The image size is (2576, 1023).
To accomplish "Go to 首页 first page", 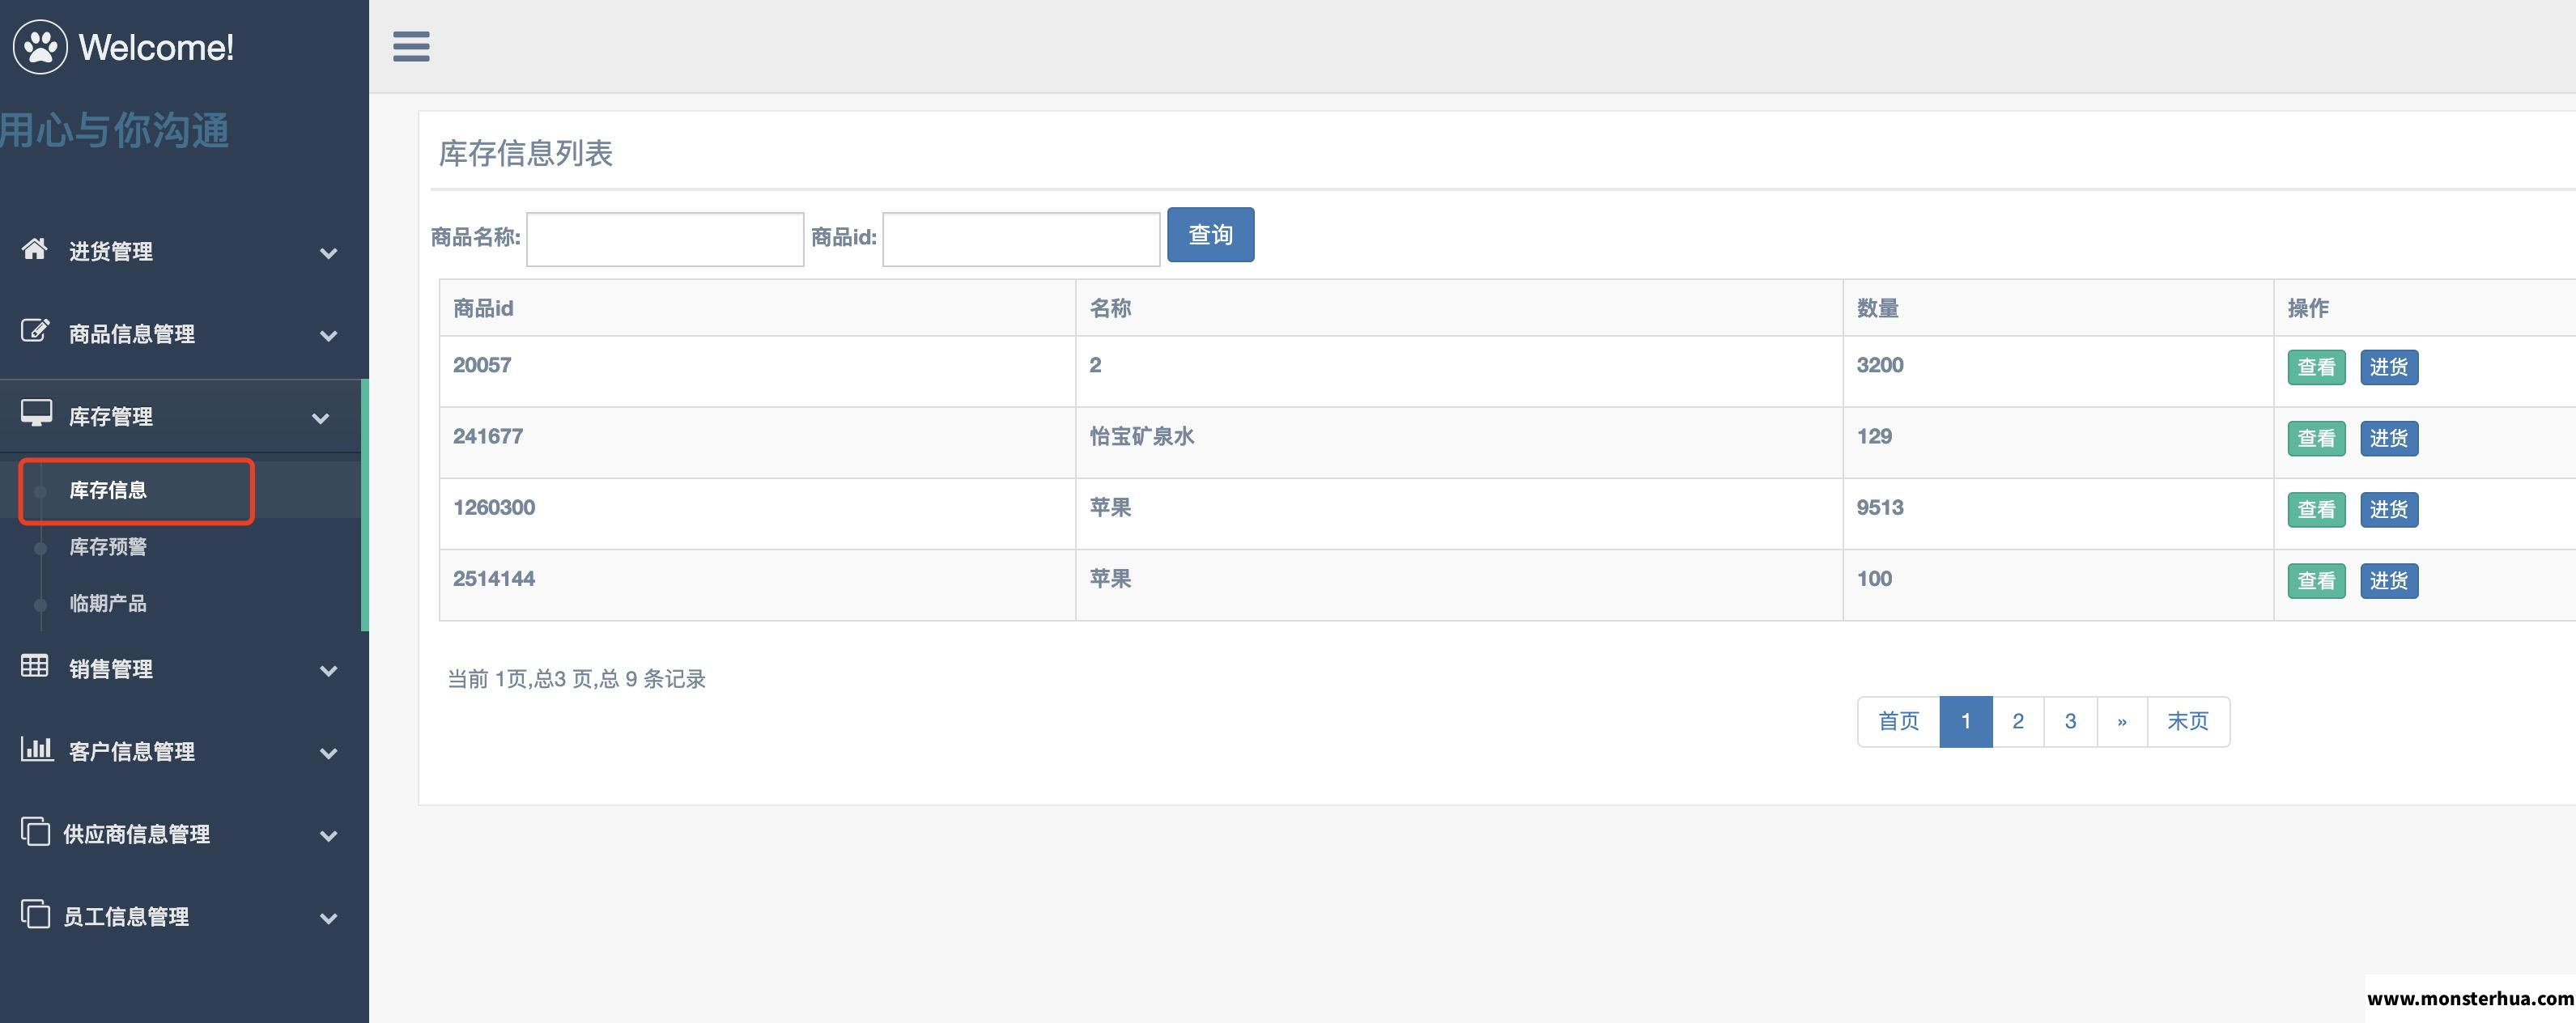I will [x=1898, y=721].
